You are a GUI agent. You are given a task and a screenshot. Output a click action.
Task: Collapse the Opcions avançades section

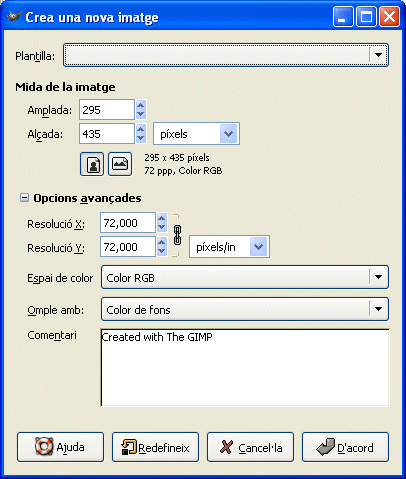point(24,198)
